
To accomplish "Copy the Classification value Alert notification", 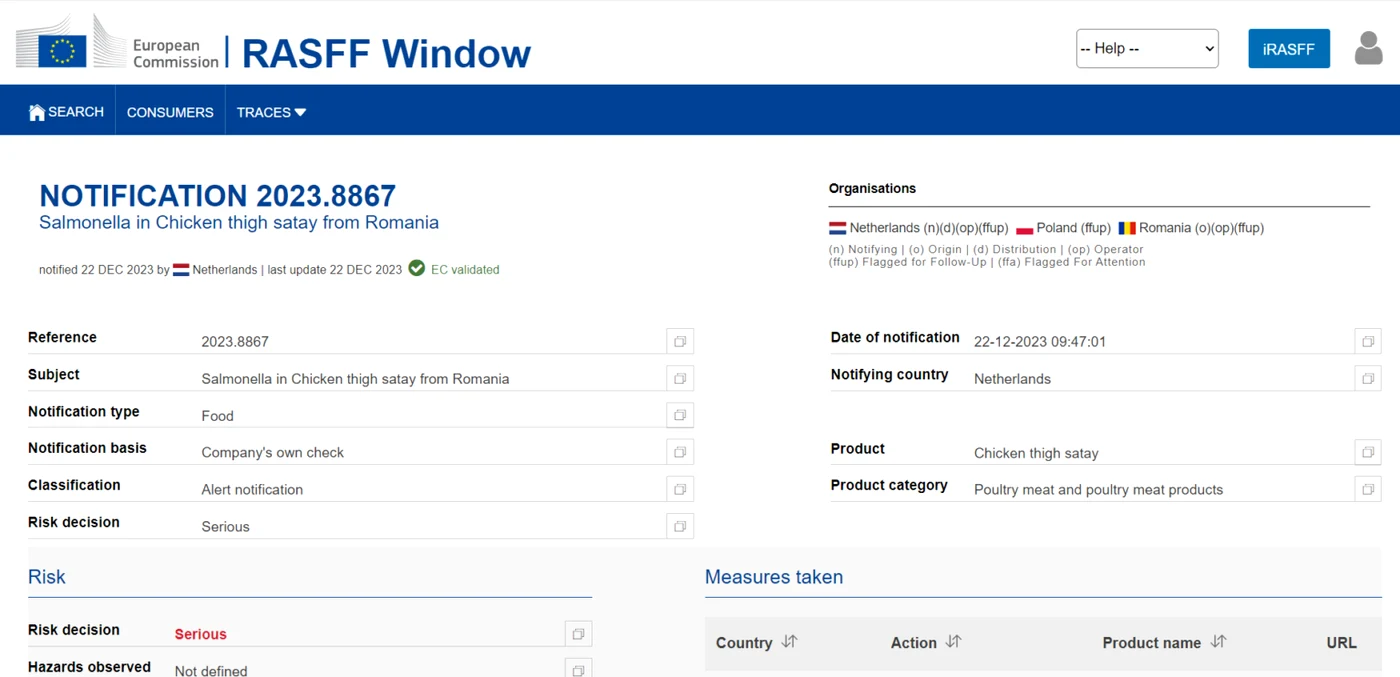I will [680, 489].
